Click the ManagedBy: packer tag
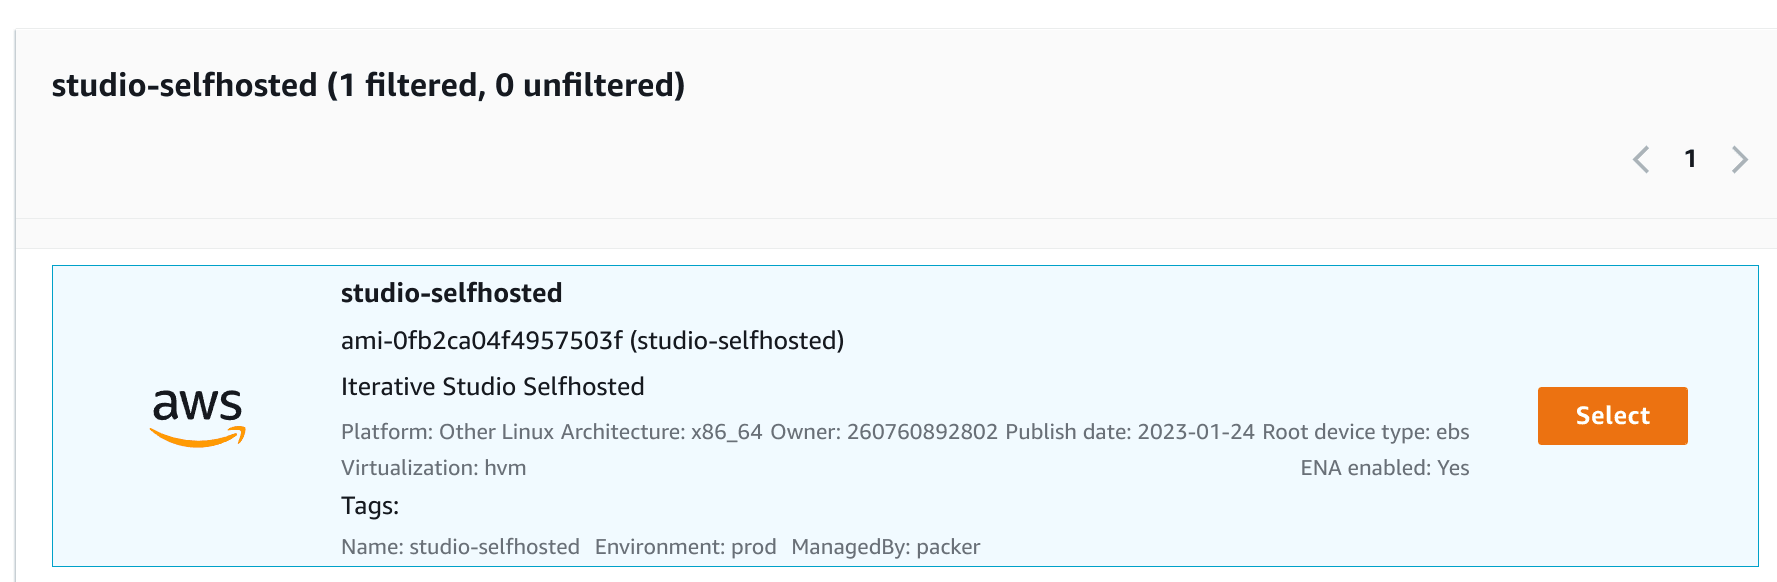Screen dimensions: 1777x582 click(x=886, y=547)
